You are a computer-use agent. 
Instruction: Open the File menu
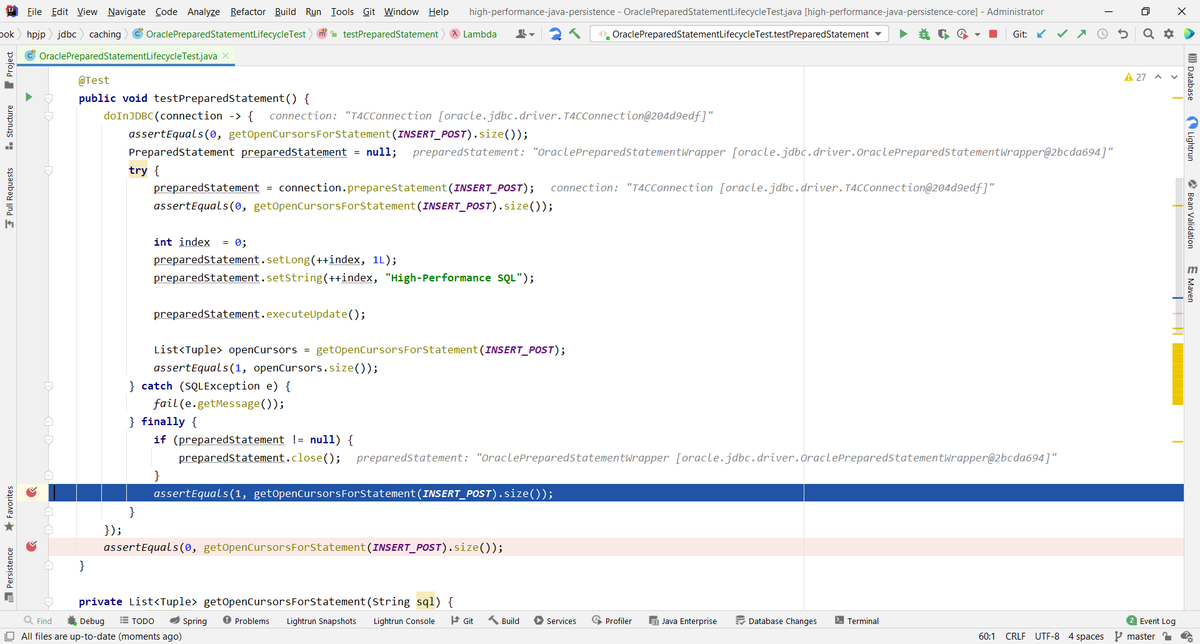pos(34,11)
